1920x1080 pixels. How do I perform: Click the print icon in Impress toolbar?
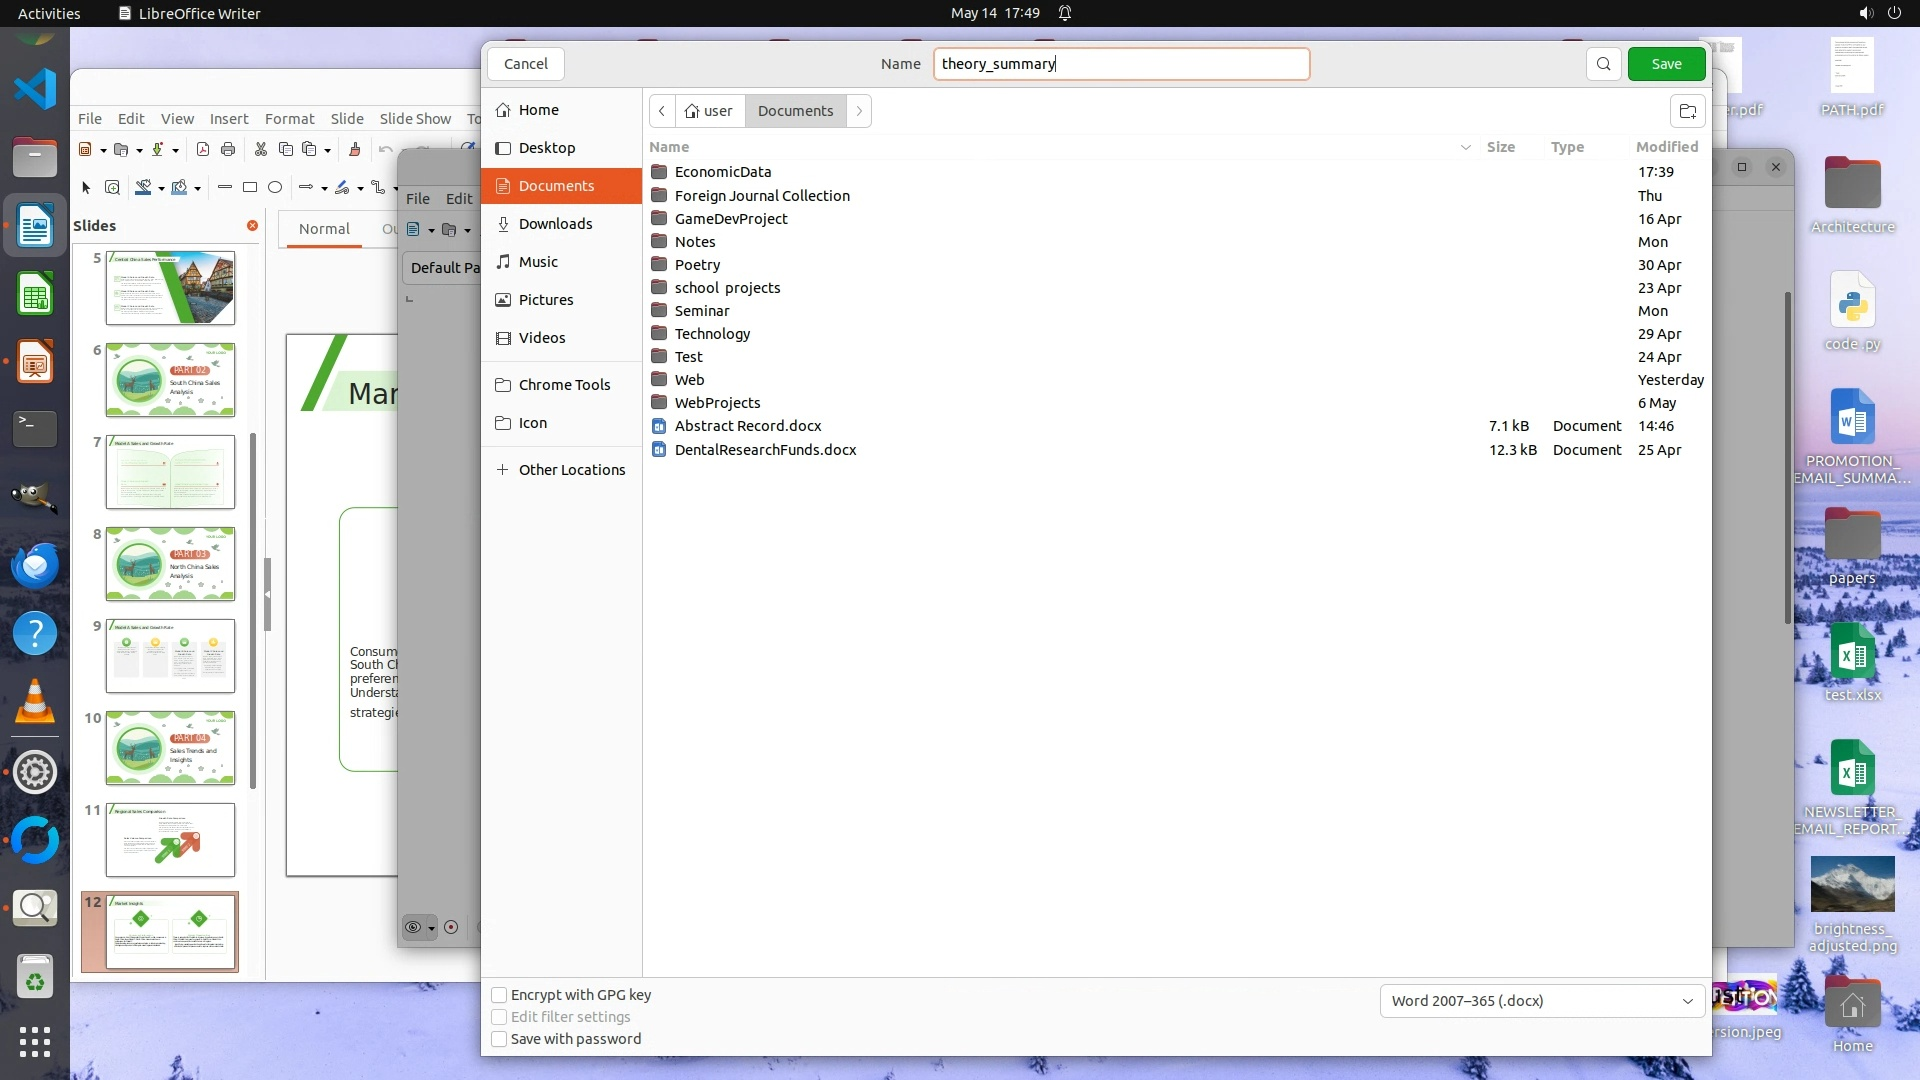pyautogui.click(x=228, y=150)
